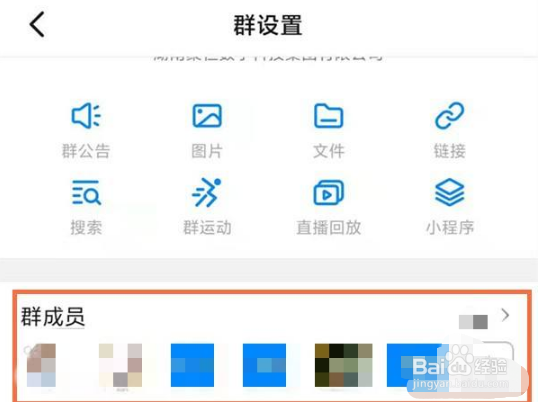
Task: Tap the 小程序 label
Action: 449,227
